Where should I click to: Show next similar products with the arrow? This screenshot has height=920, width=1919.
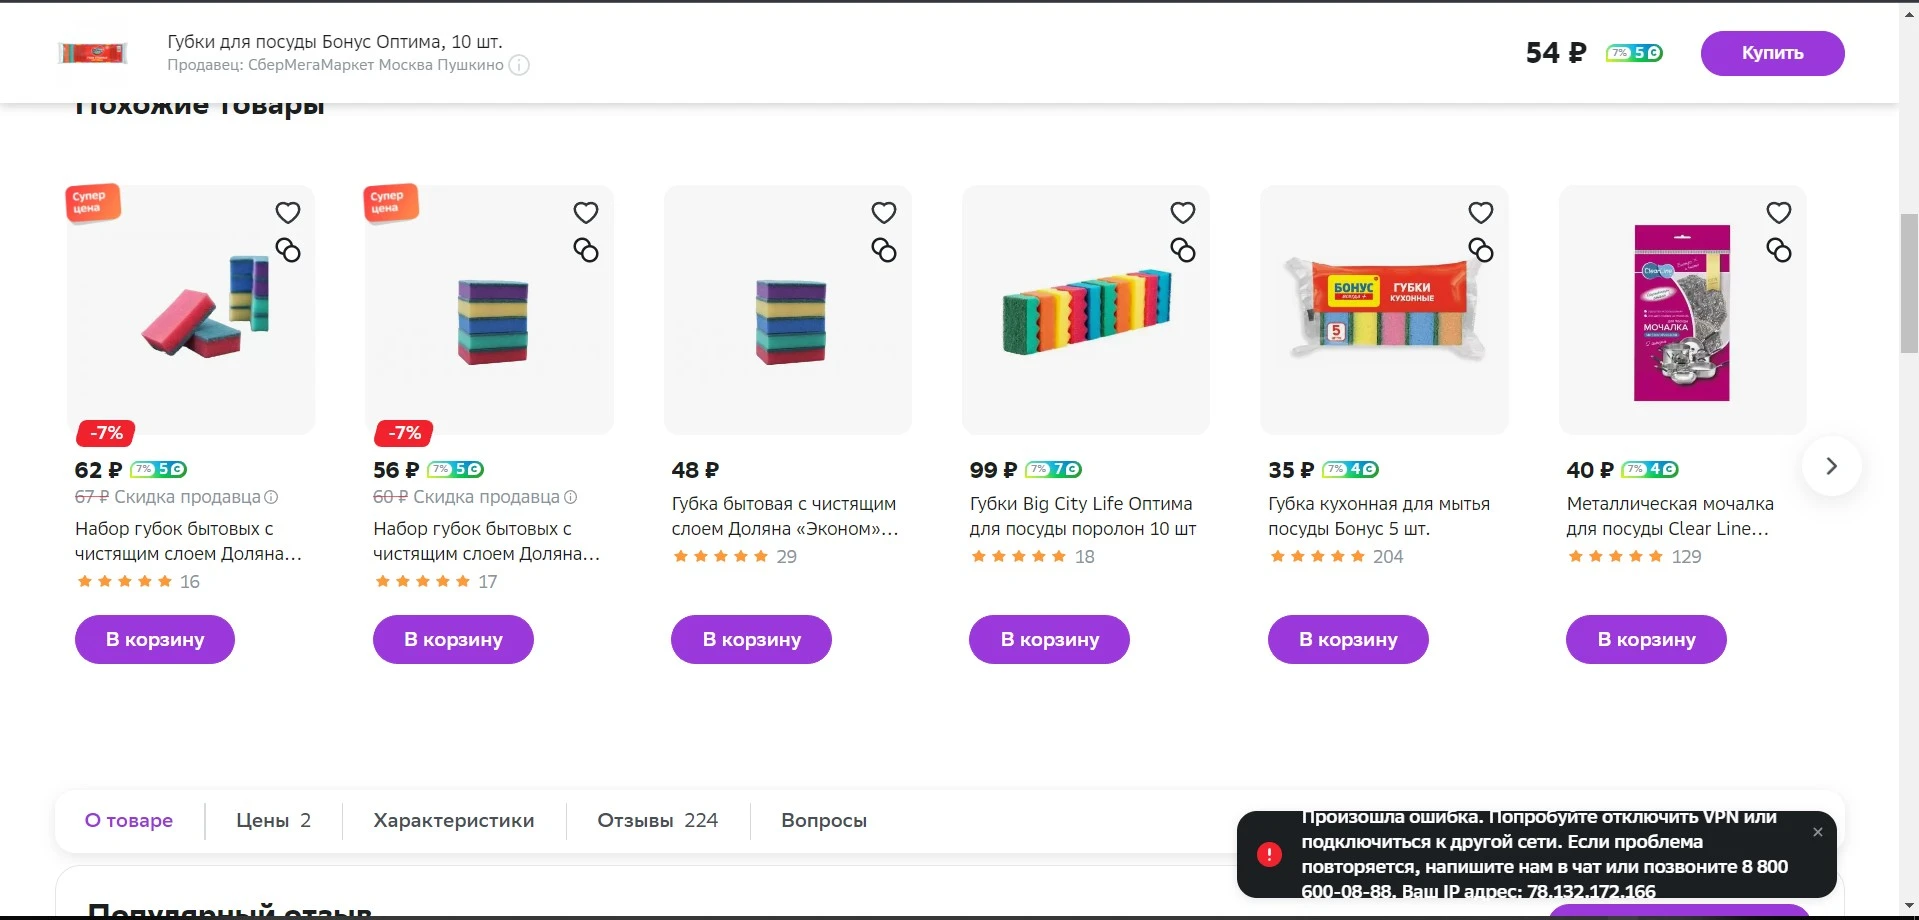(x=1831, y=466)
